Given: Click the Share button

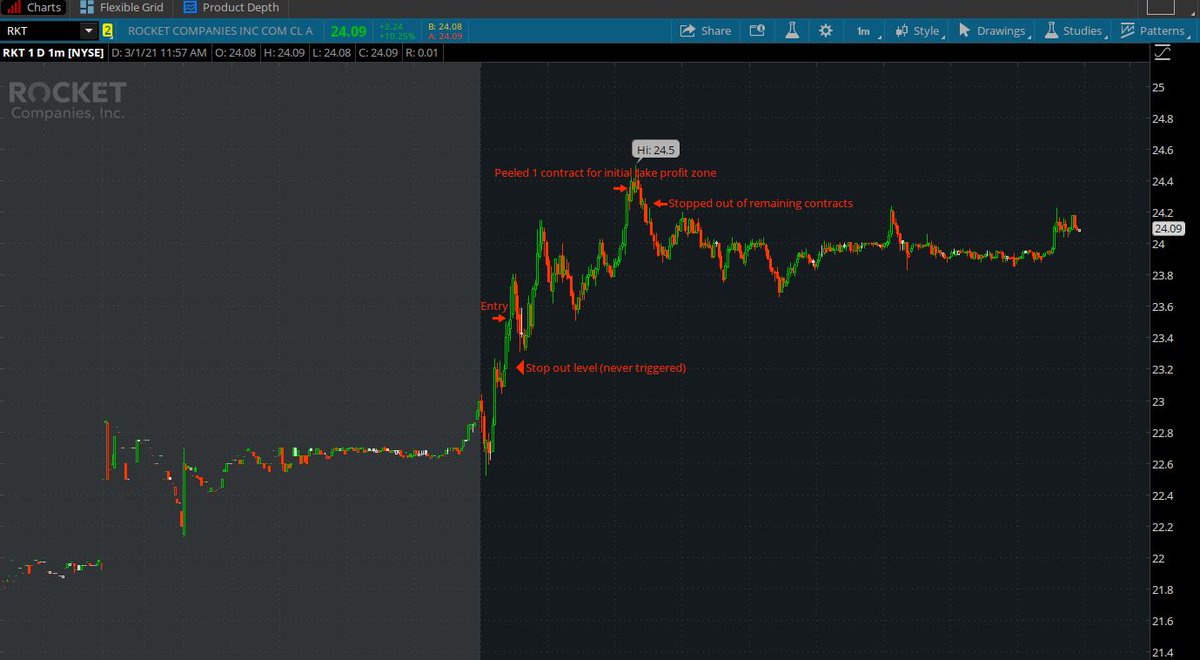Looking at the screenshot, I should pyautogui.click(x=705, y=31).
